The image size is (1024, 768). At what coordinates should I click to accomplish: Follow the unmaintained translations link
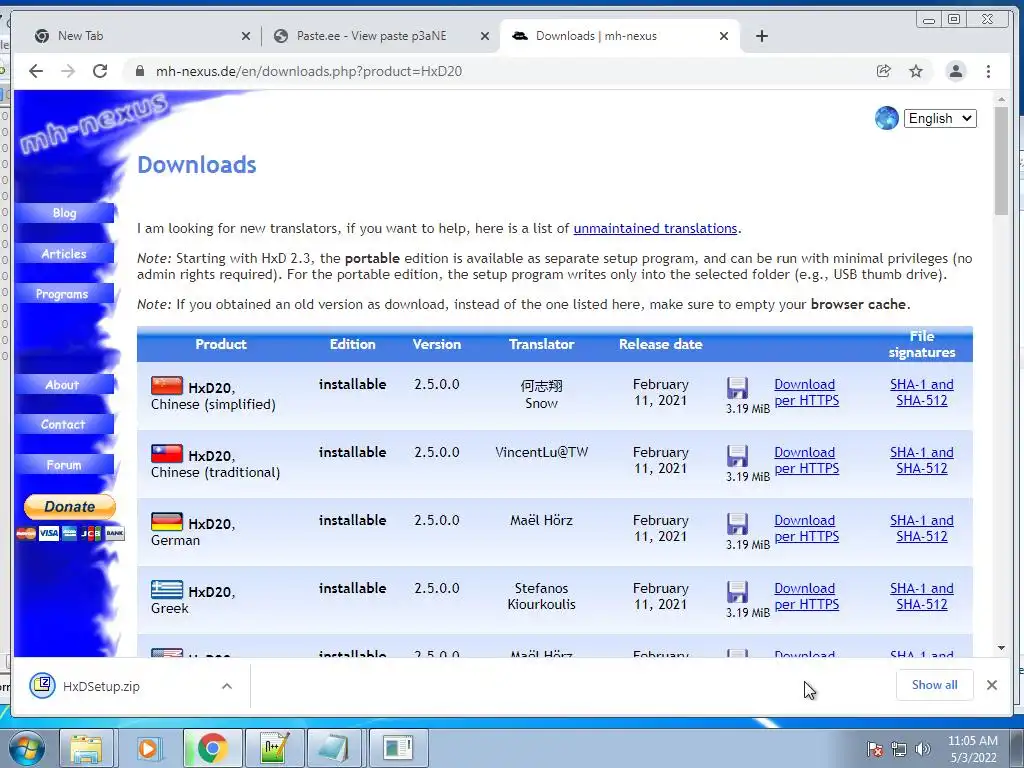pos(655,229)
